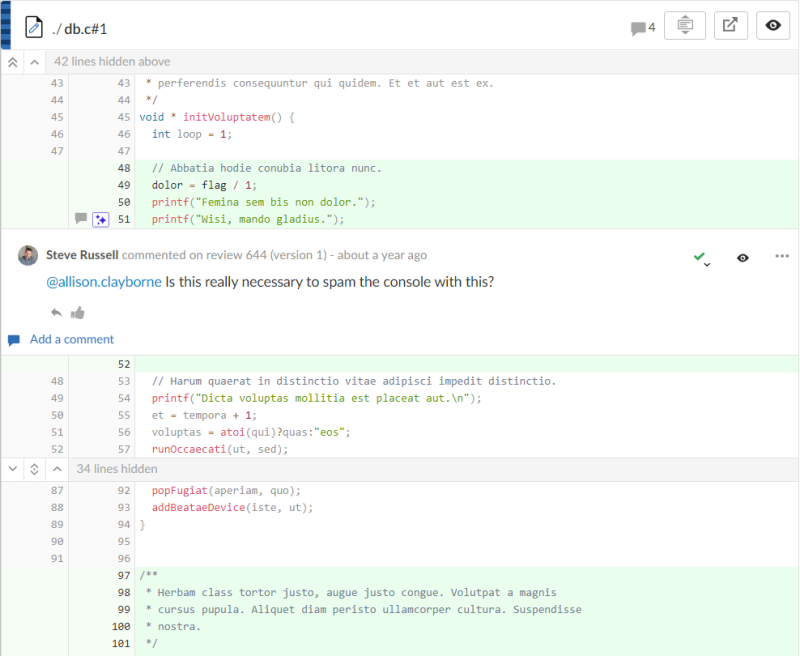Open the comments count icon showing 4
The height and width of the screenshot is (656, 800).
point(640,27)
